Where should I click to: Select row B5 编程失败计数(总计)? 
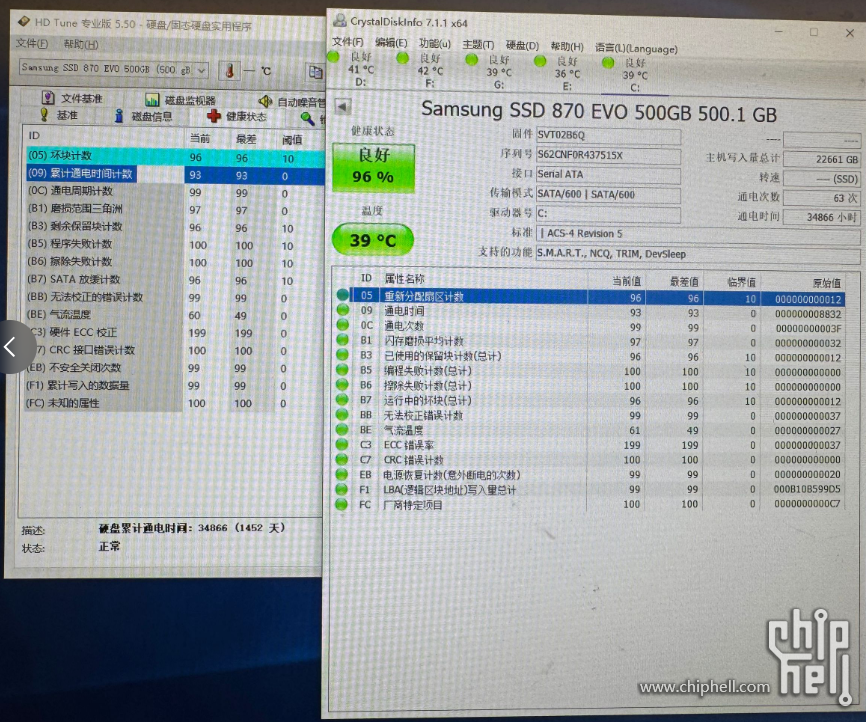589,371
